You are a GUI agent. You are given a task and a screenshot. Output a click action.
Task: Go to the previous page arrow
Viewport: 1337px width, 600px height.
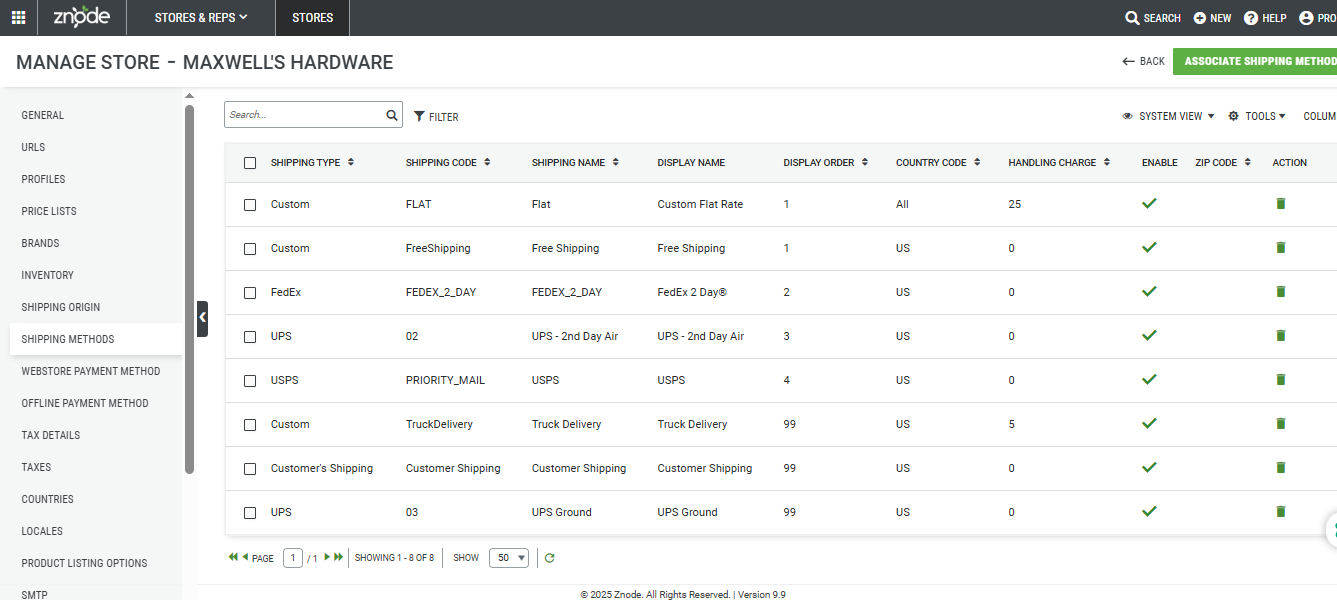[245, 557]
